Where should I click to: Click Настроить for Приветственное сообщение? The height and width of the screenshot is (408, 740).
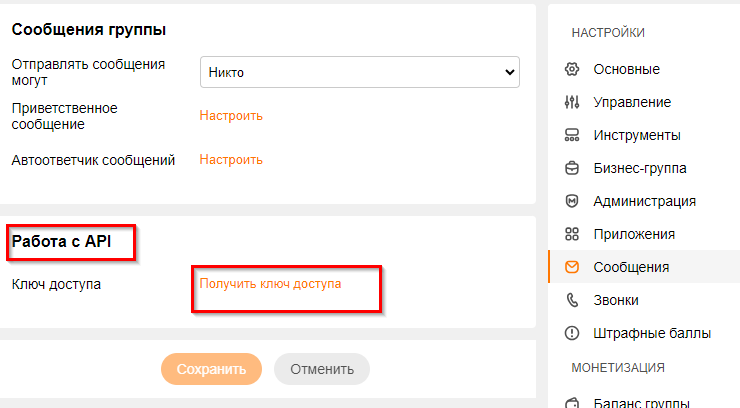[231, 116]
